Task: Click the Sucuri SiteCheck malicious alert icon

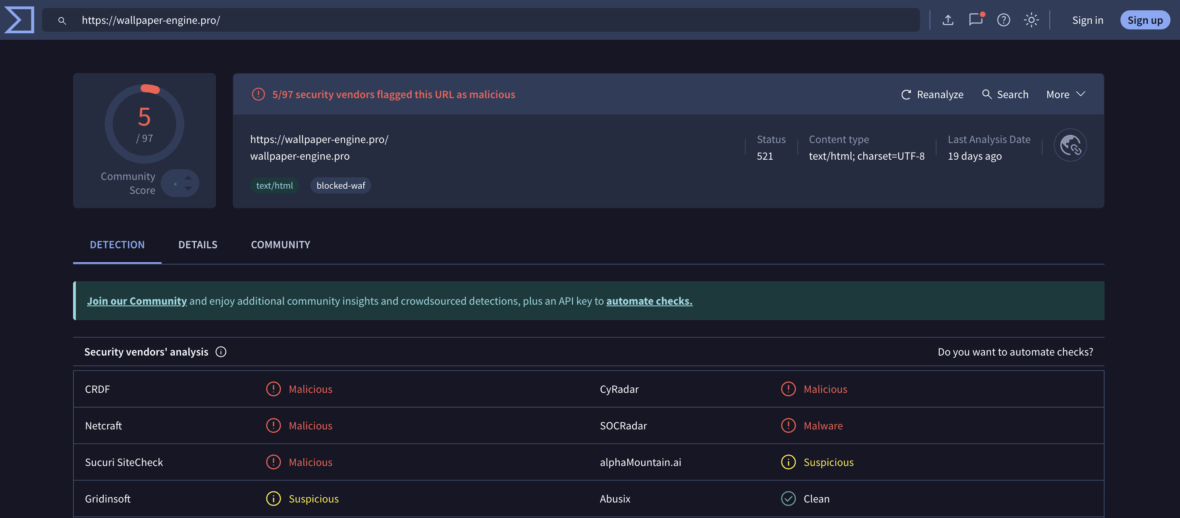Action: [x=273, y=462]
